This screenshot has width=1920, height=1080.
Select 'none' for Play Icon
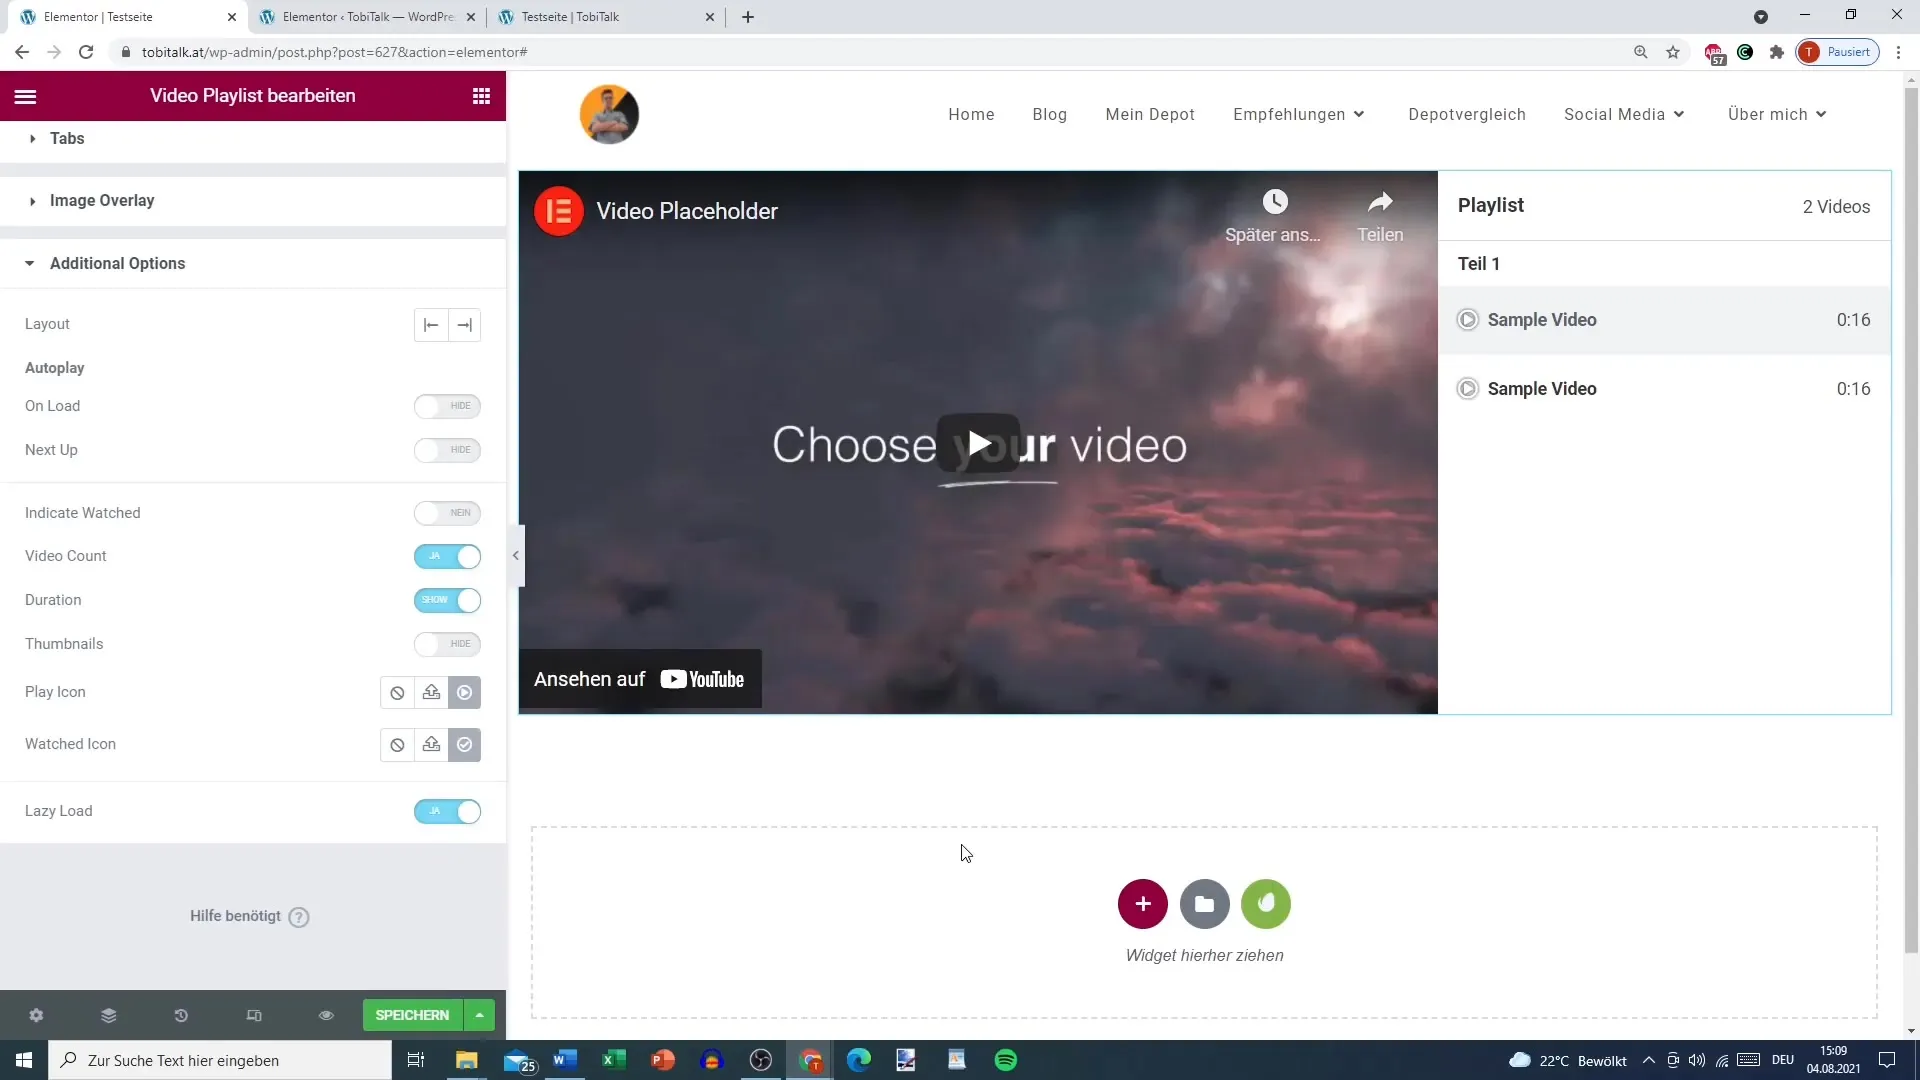coord(397,693)
